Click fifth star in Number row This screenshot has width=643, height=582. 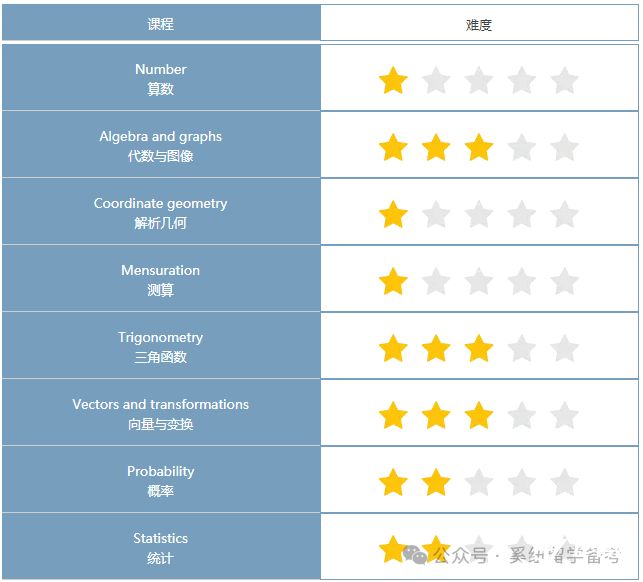[x=565, y=80]
